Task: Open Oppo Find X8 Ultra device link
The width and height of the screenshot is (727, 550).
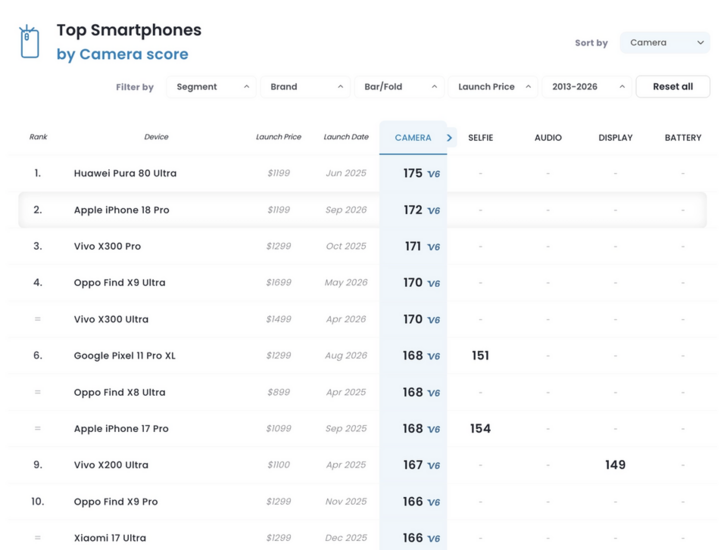Action: [x=120, y=392]
